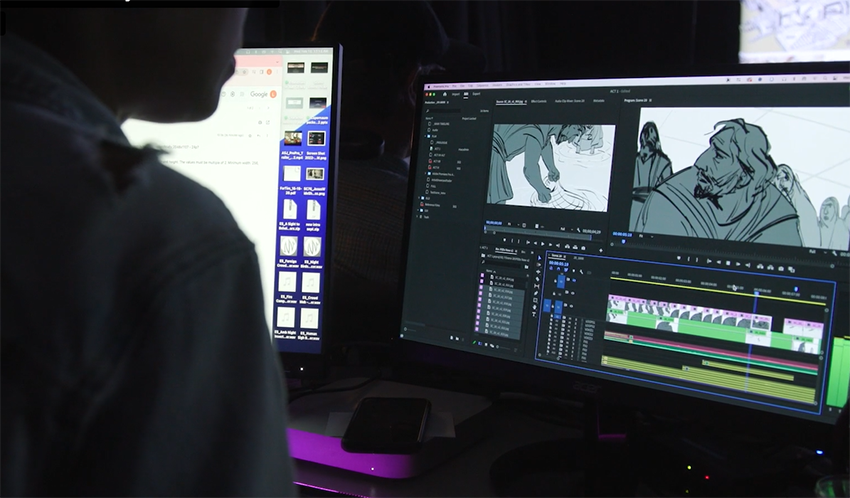Open Comparison View in Program monitor
The width and height of the screenshot is (850, 498).
791,269
